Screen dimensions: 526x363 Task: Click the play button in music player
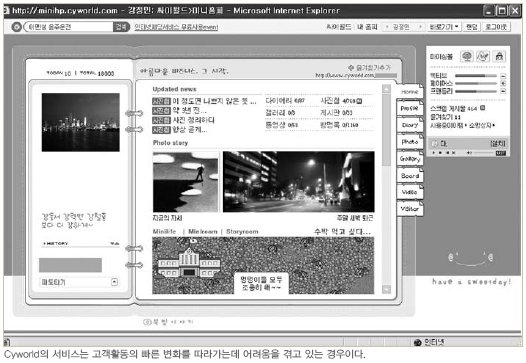tap(434, 153)
